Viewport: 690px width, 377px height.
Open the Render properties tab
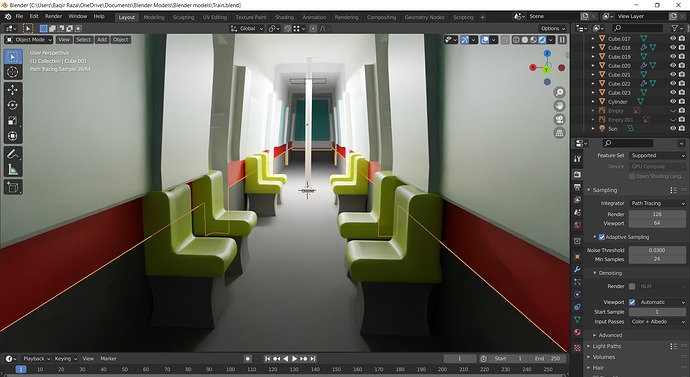pyautogui.click(x=577, y=175)
